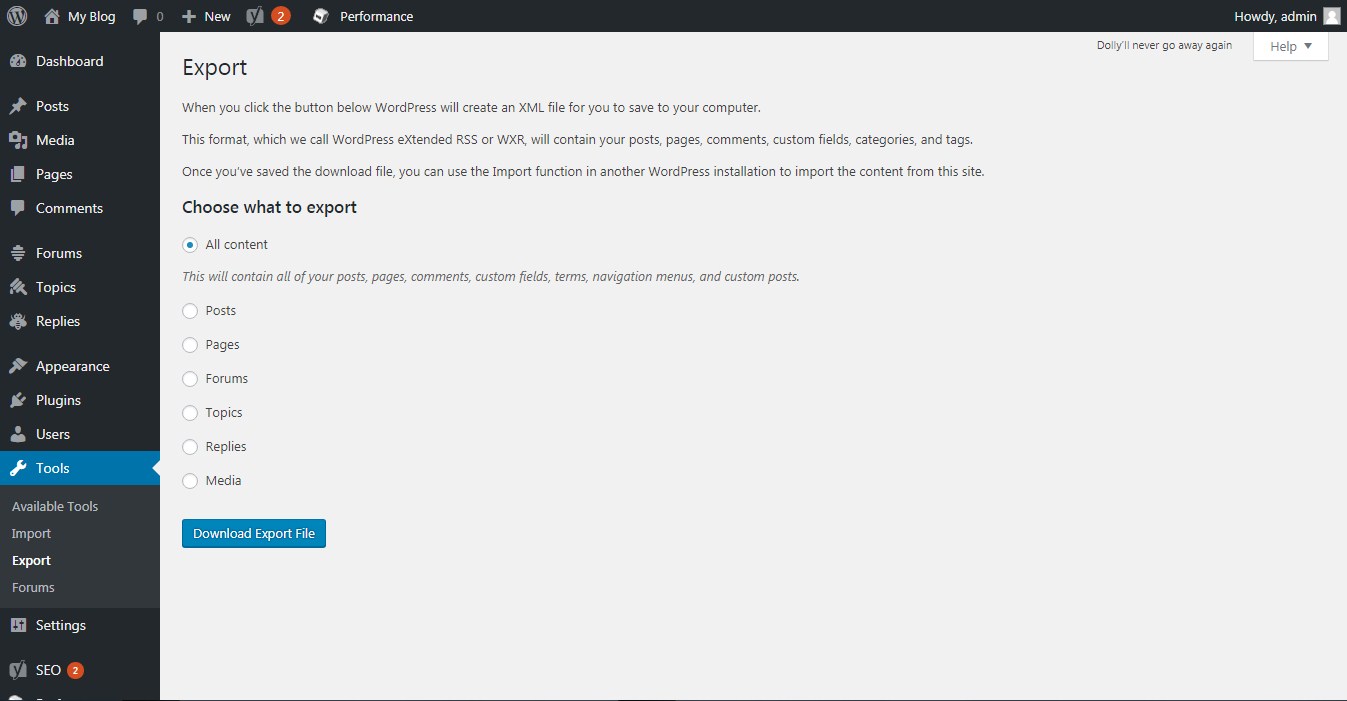
Task: Select the All content radio button
Action: coord(190,245)
